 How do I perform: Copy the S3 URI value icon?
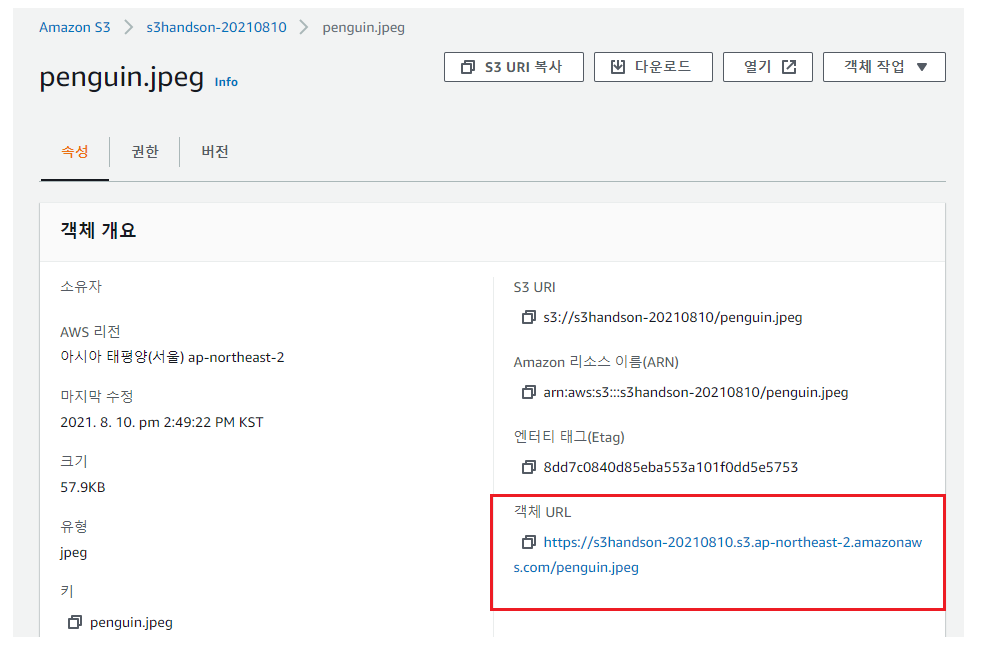coord(529,317)
